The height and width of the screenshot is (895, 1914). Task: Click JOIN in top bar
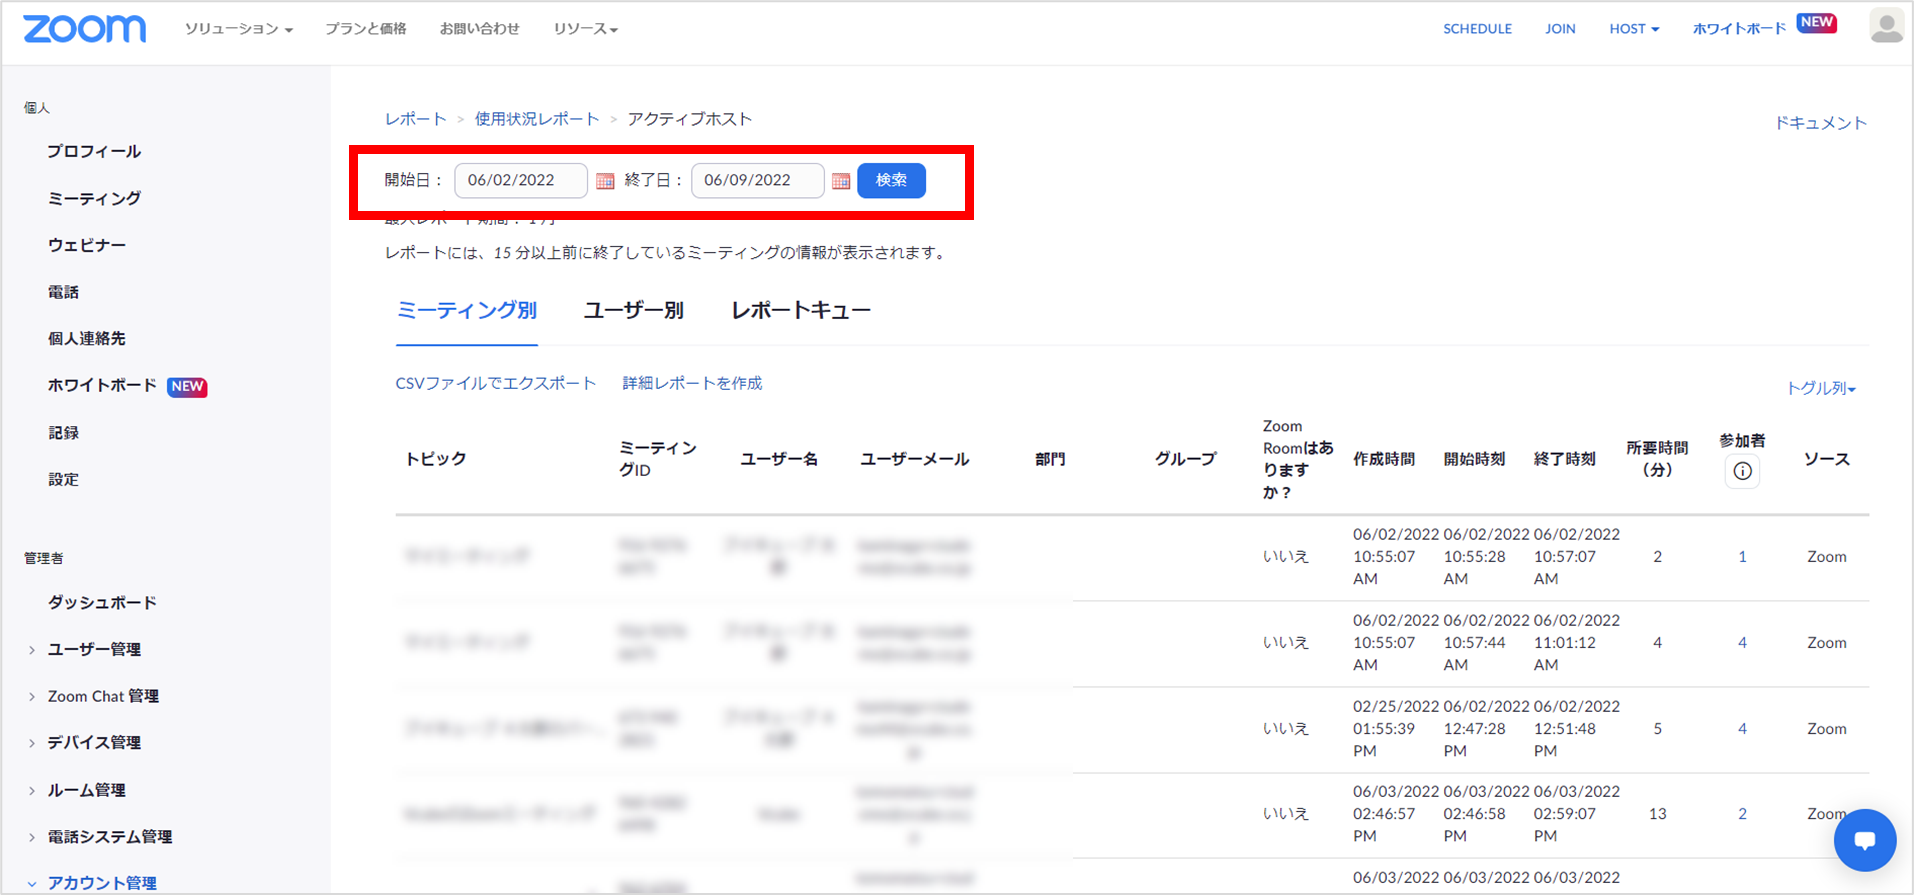pyautogui.click(x=1560, y=29)
